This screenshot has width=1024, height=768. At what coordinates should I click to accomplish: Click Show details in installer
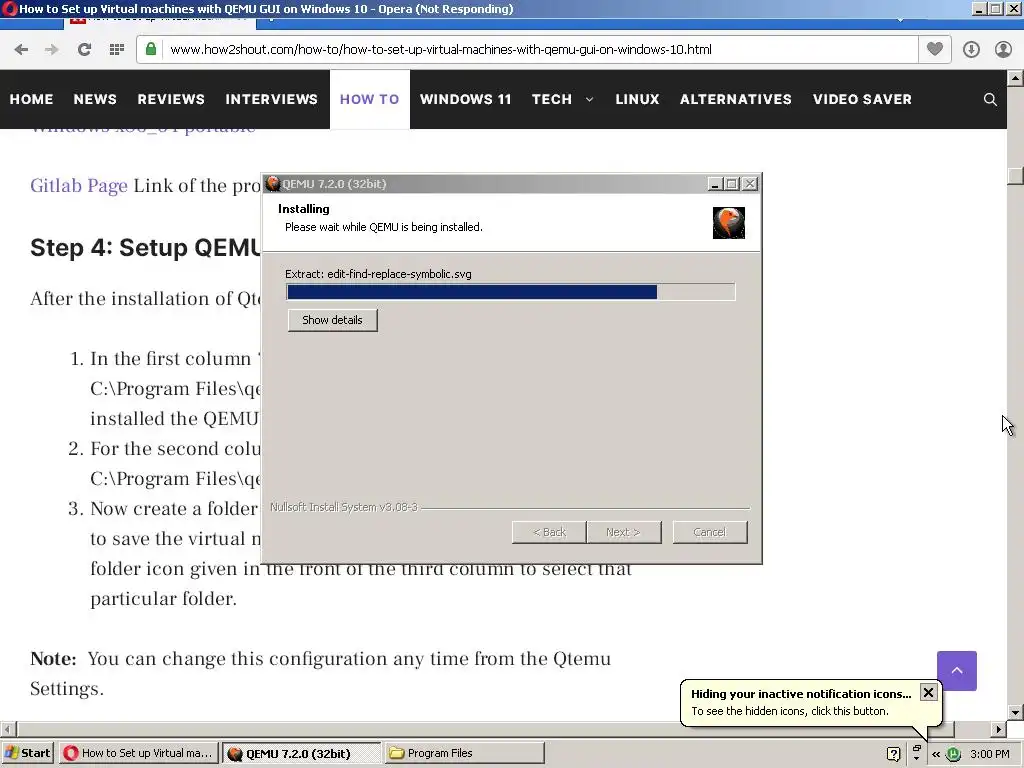pyautogui.click(x=332, y=320)
